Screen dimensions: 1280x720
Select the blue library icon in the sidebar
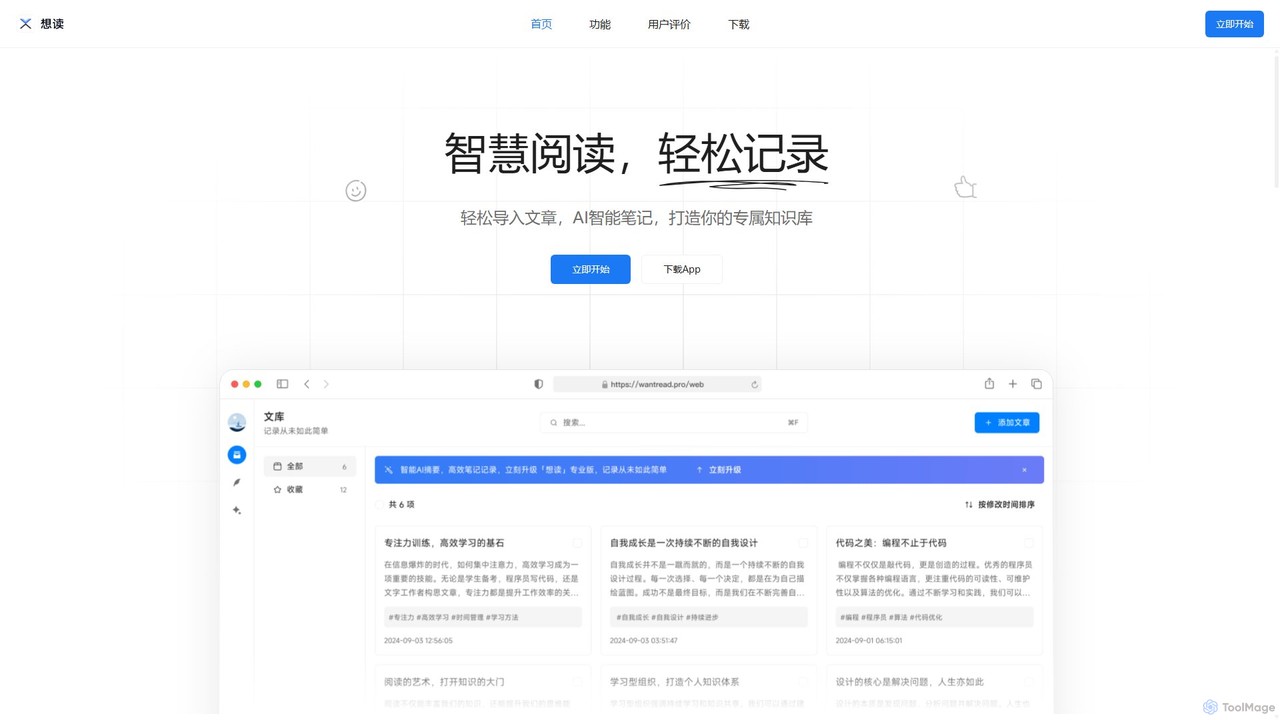(237, 455)
